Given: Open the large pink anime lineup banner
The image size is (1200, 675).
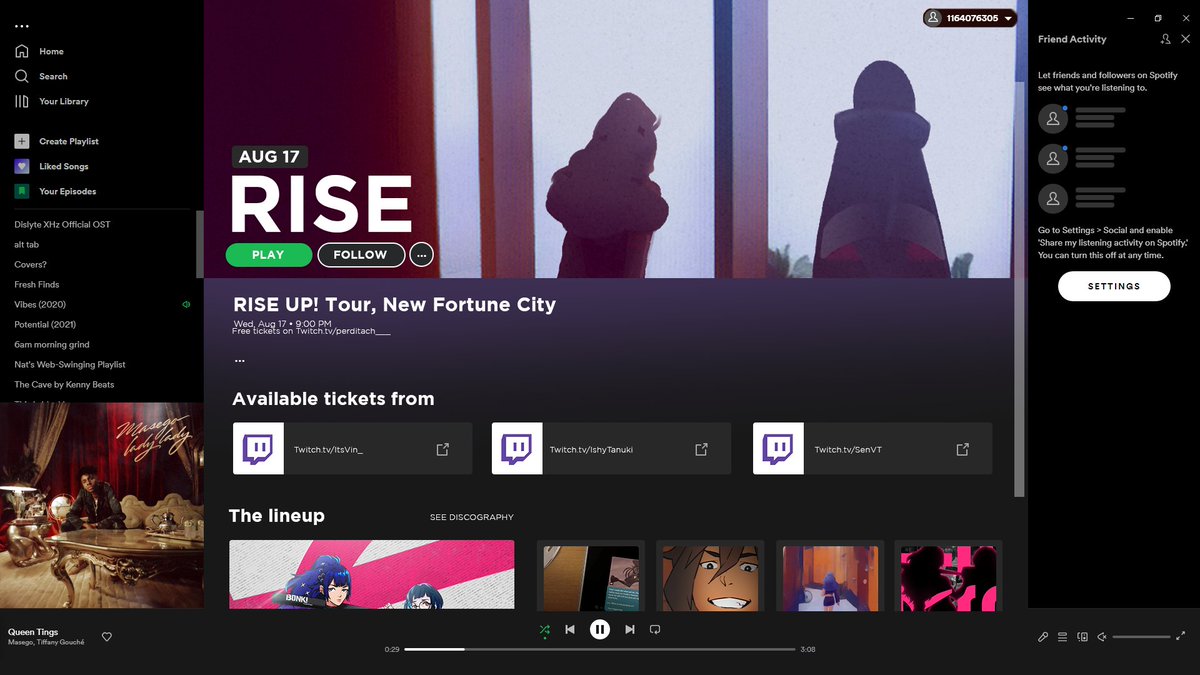Looking at the screenshot, I should click(x=372, y=574).
